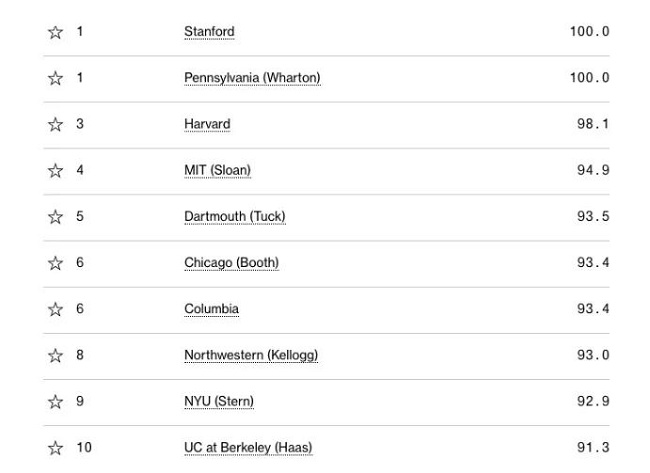Toggle the star next to Harvard
This screenshot has height=473, width=650.
pos(56,124)
